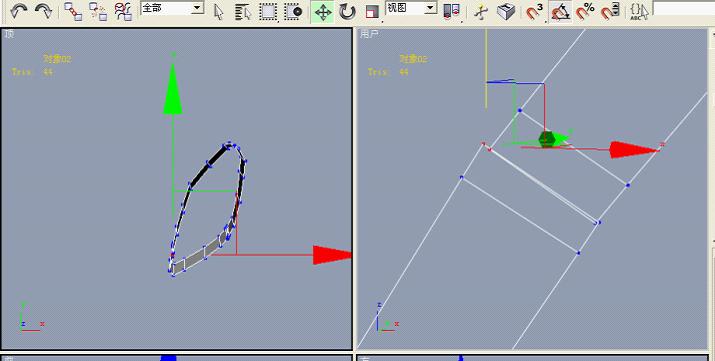This screenshot has height=361, width=715.
Task: Choose the Rectangular Selection Region icon
Action: [268, 12]
